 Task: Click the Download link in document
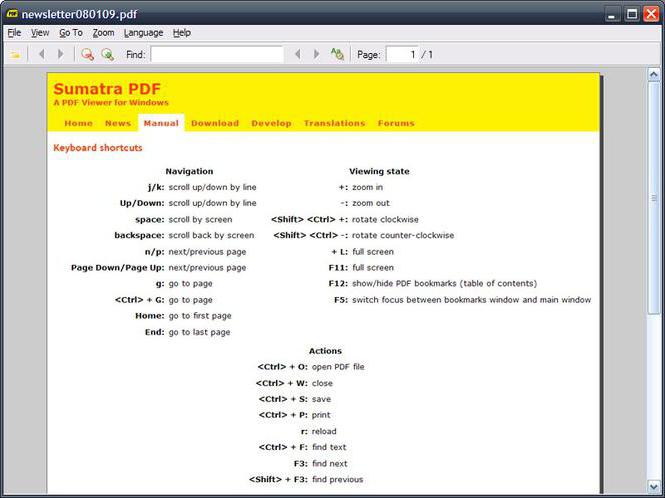[215, 123]
